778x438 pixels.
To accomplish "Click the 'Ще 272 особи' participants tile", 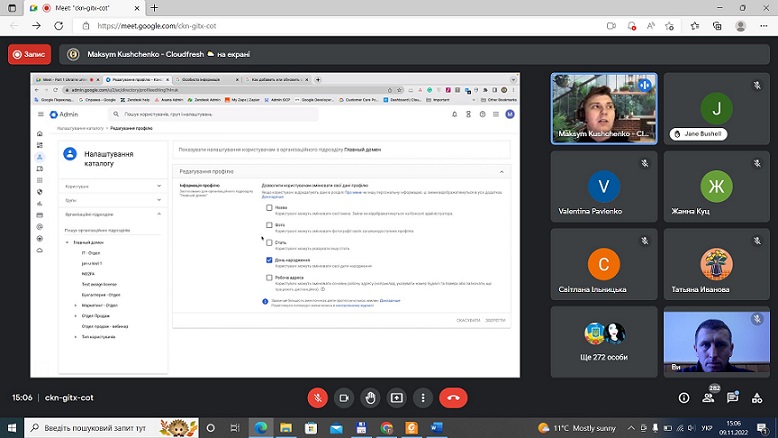I will [604, 342].
